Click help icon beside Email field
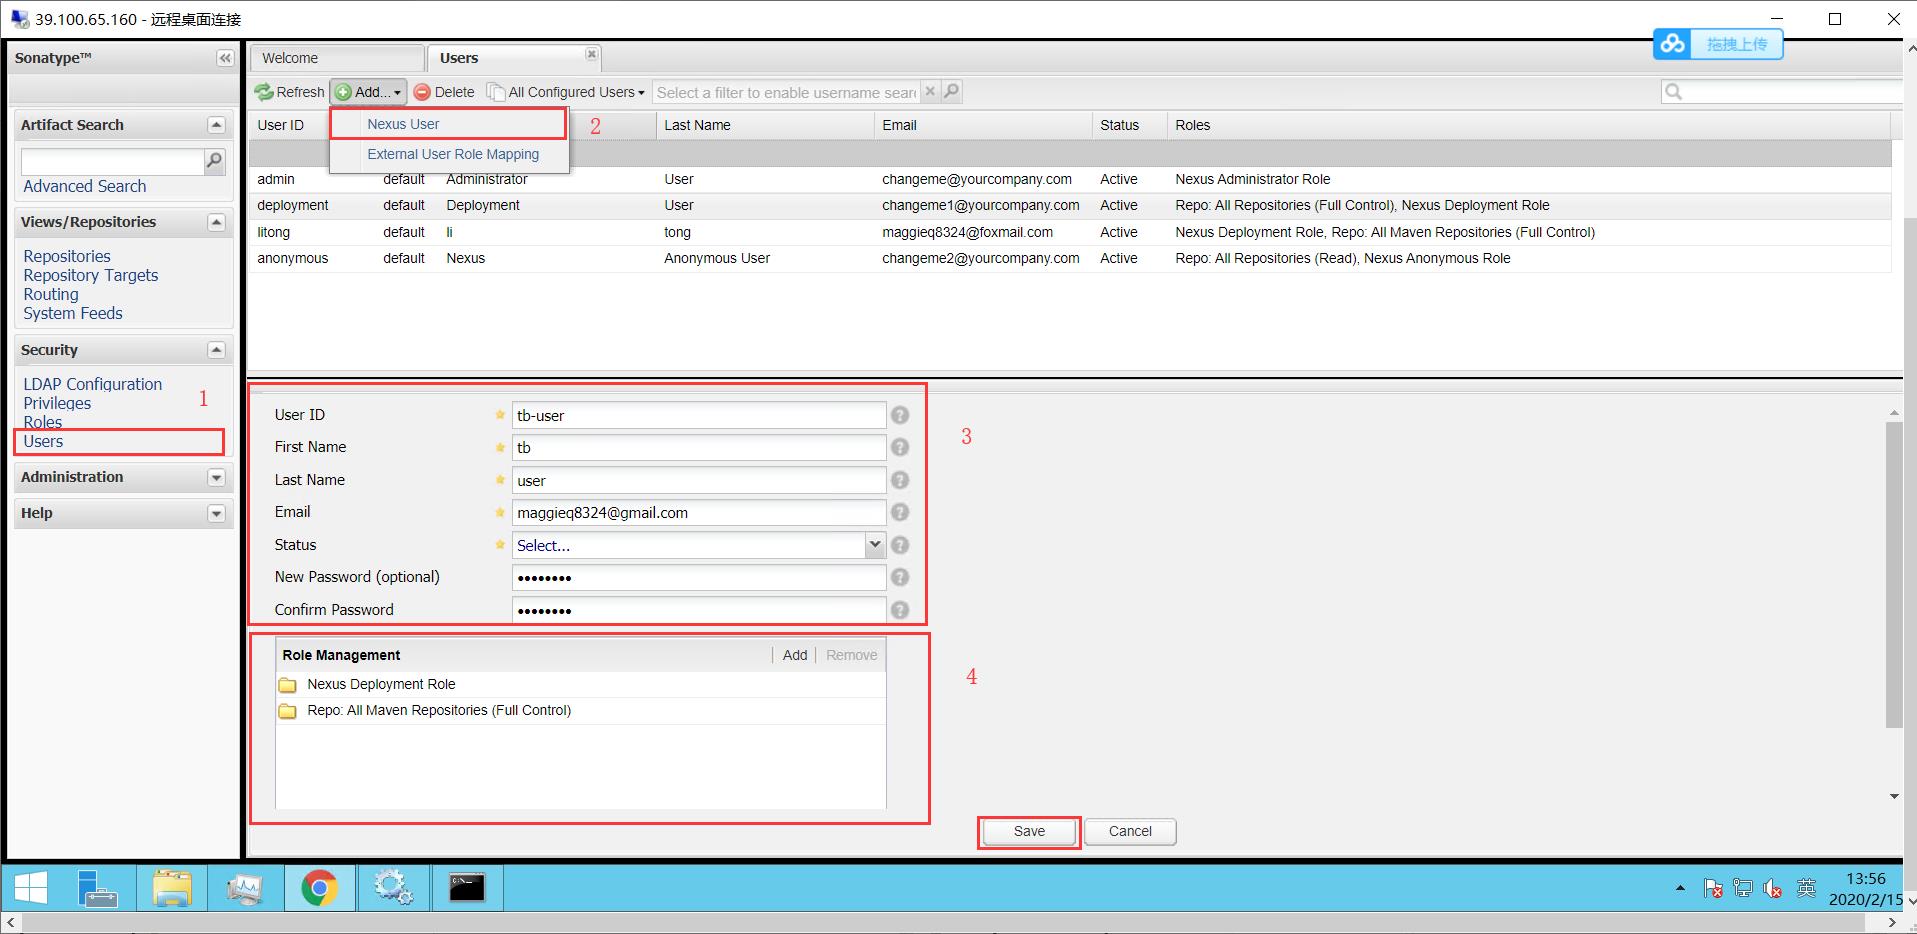 (x=900, y=512)
